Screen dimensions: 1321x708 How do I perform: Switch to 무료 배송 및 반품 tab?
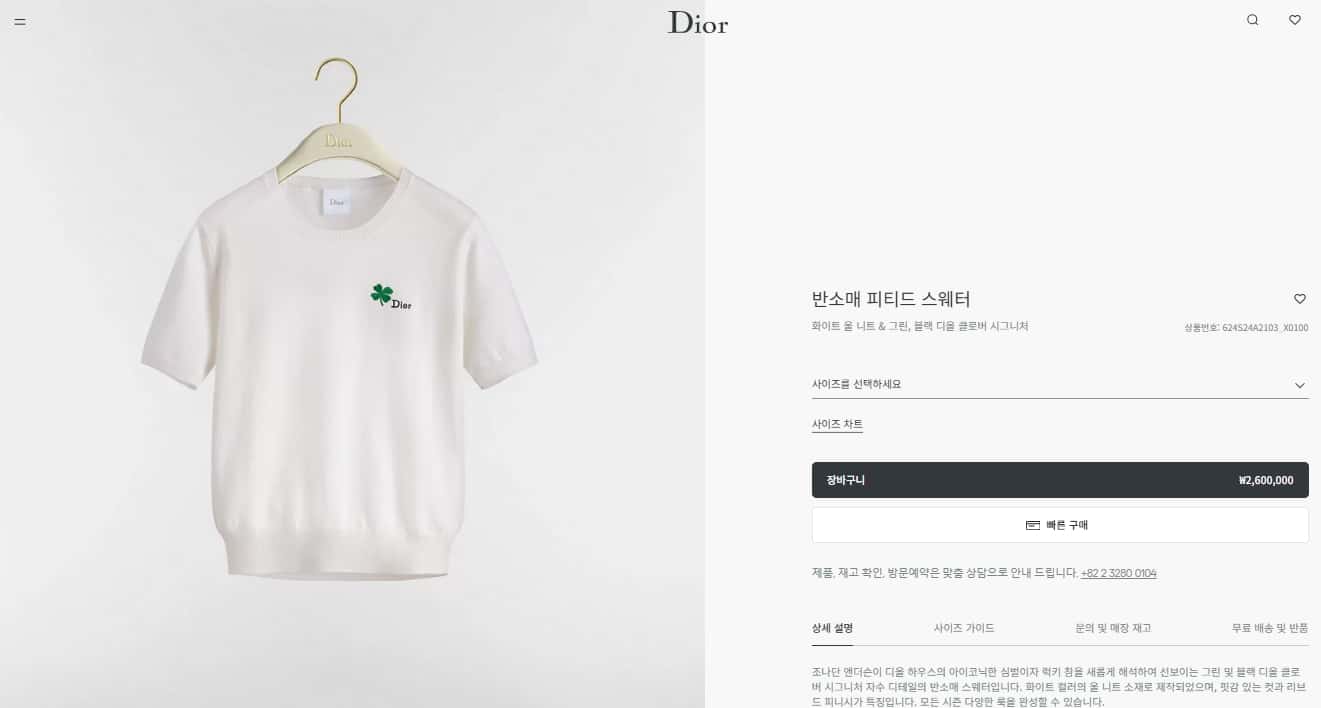point(1270,628)
